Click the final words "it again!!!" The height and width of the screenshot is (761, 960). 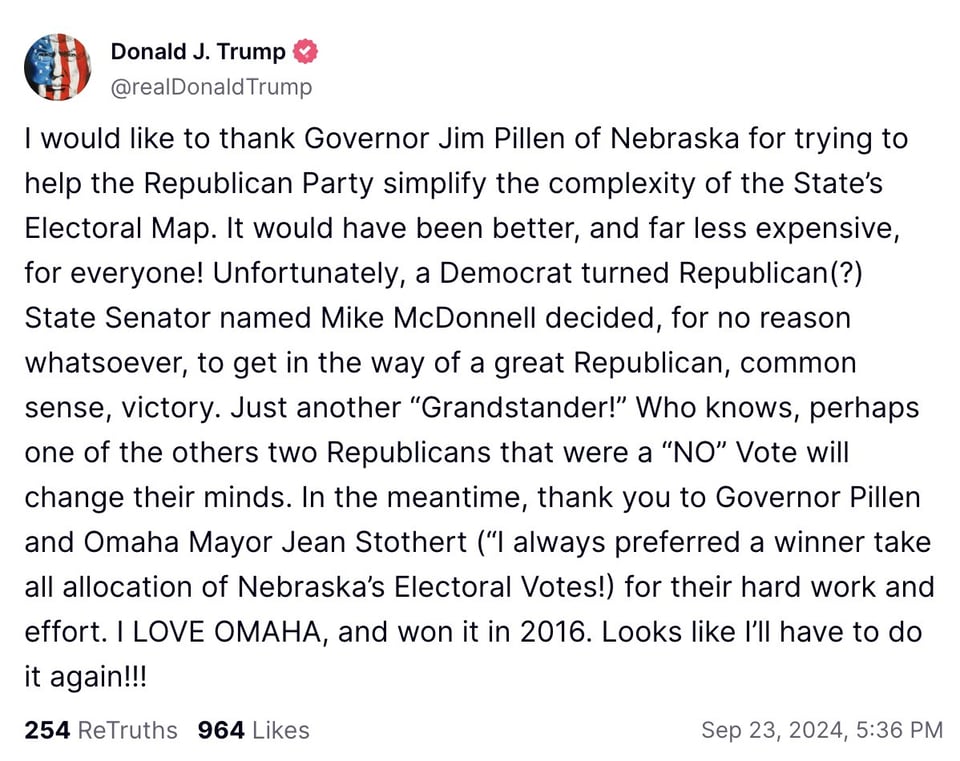click(x=85, y=676)
